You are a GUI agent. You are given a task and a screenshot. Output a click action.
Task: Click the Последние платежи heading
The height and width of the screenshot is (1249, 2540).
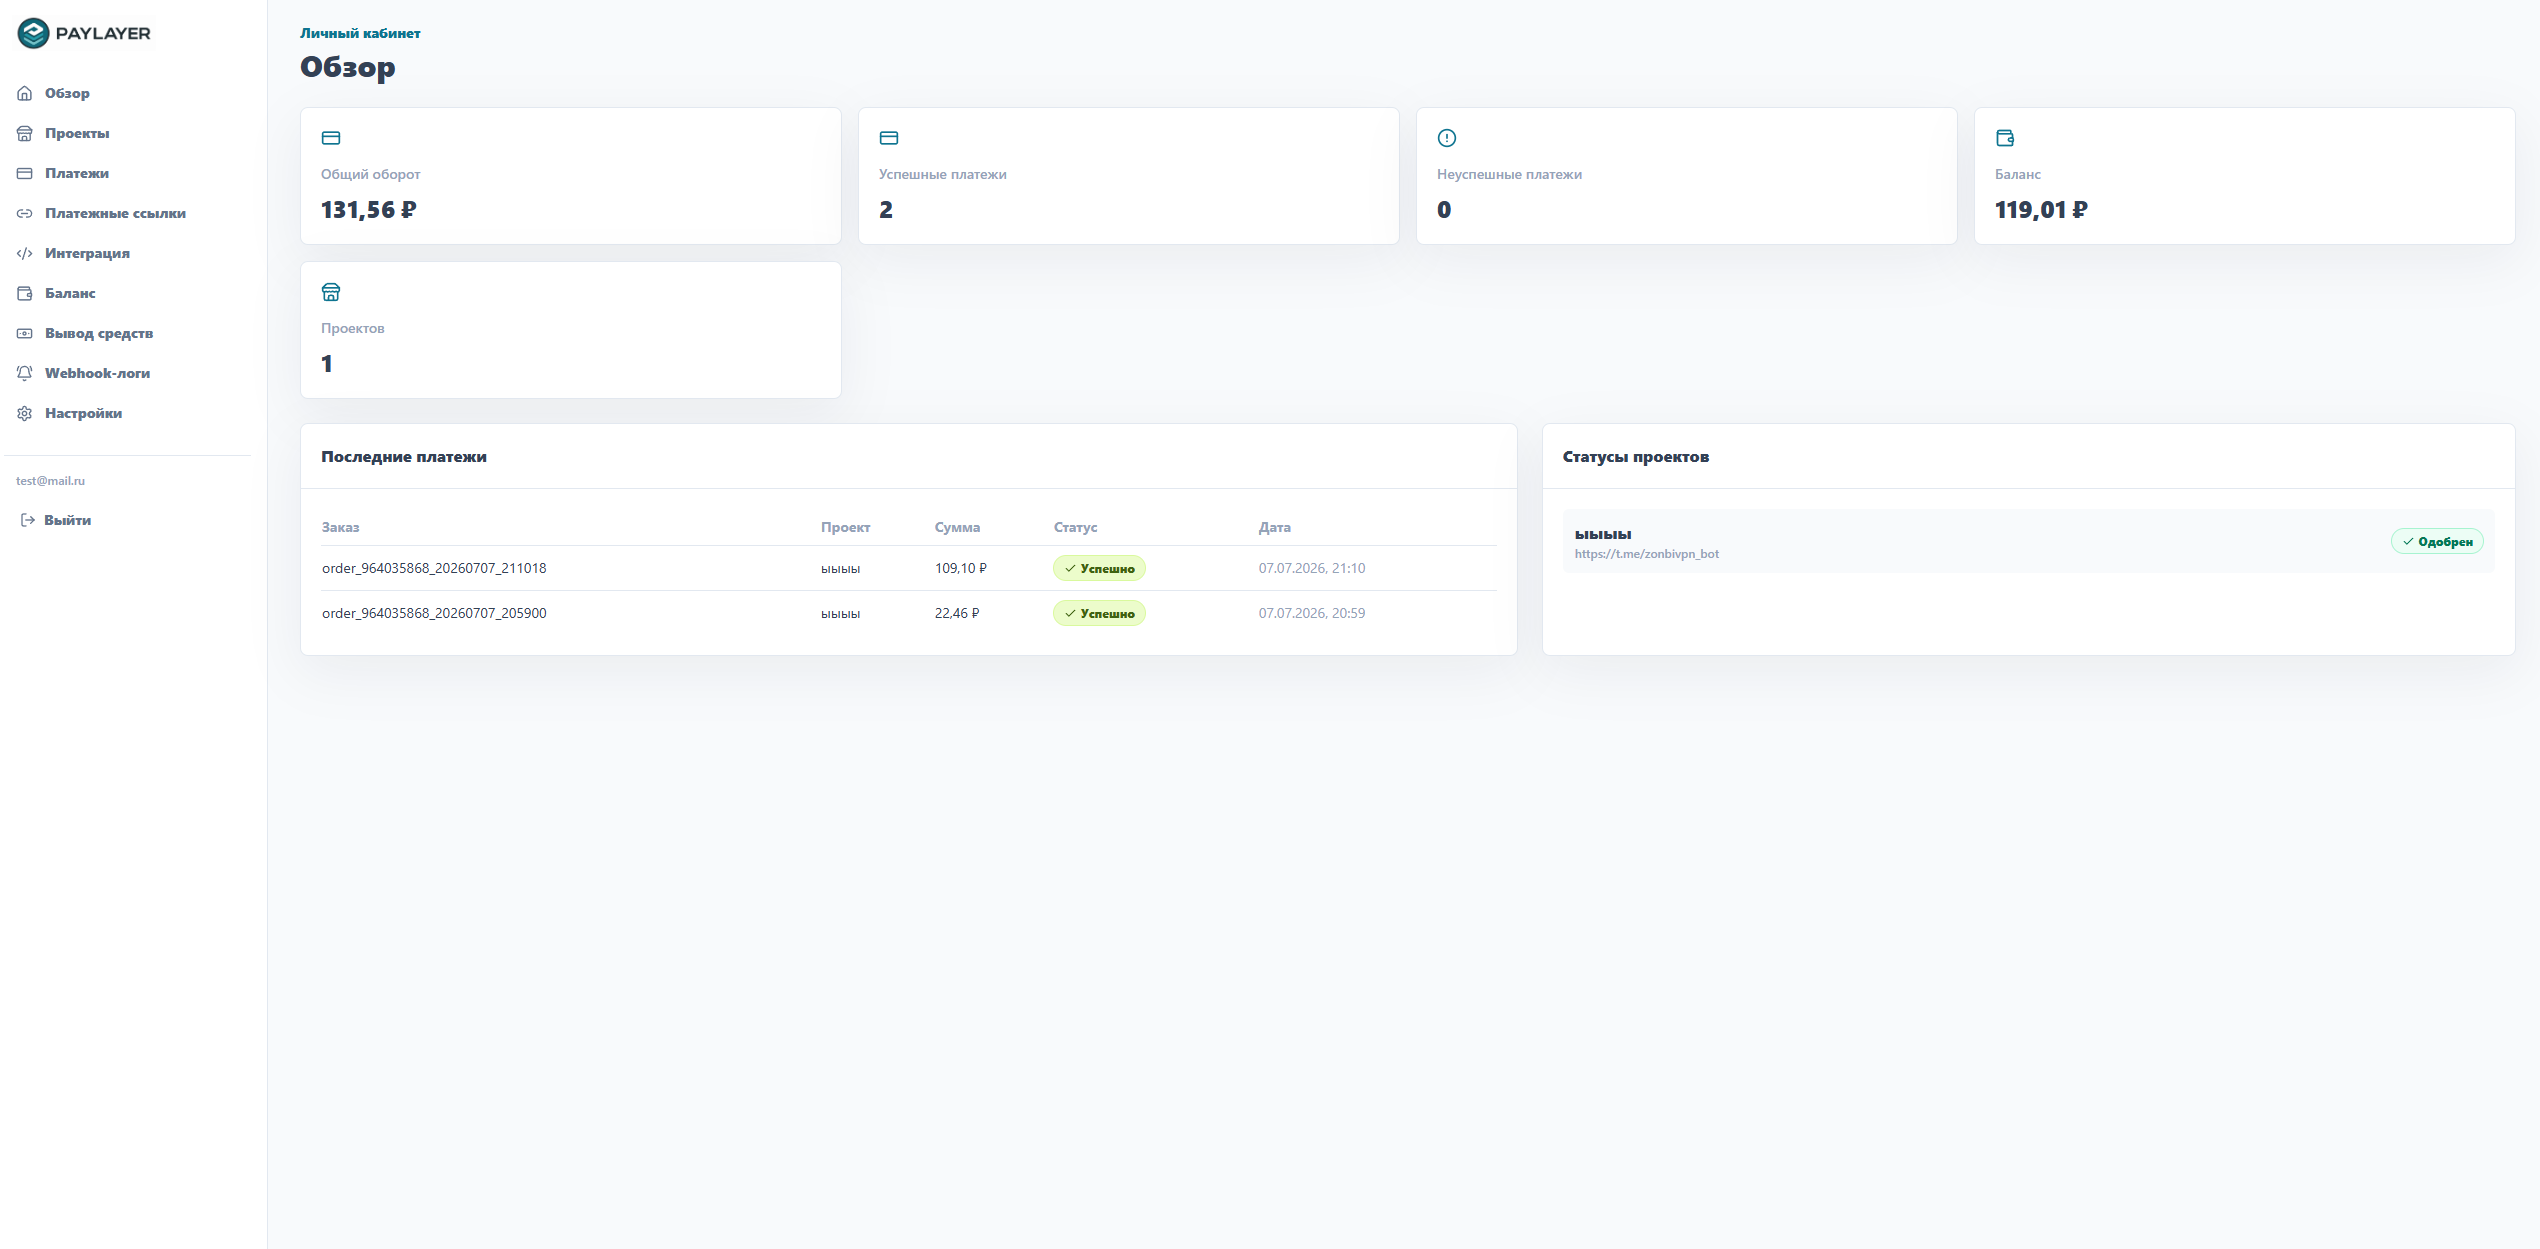tap(403, 457)
